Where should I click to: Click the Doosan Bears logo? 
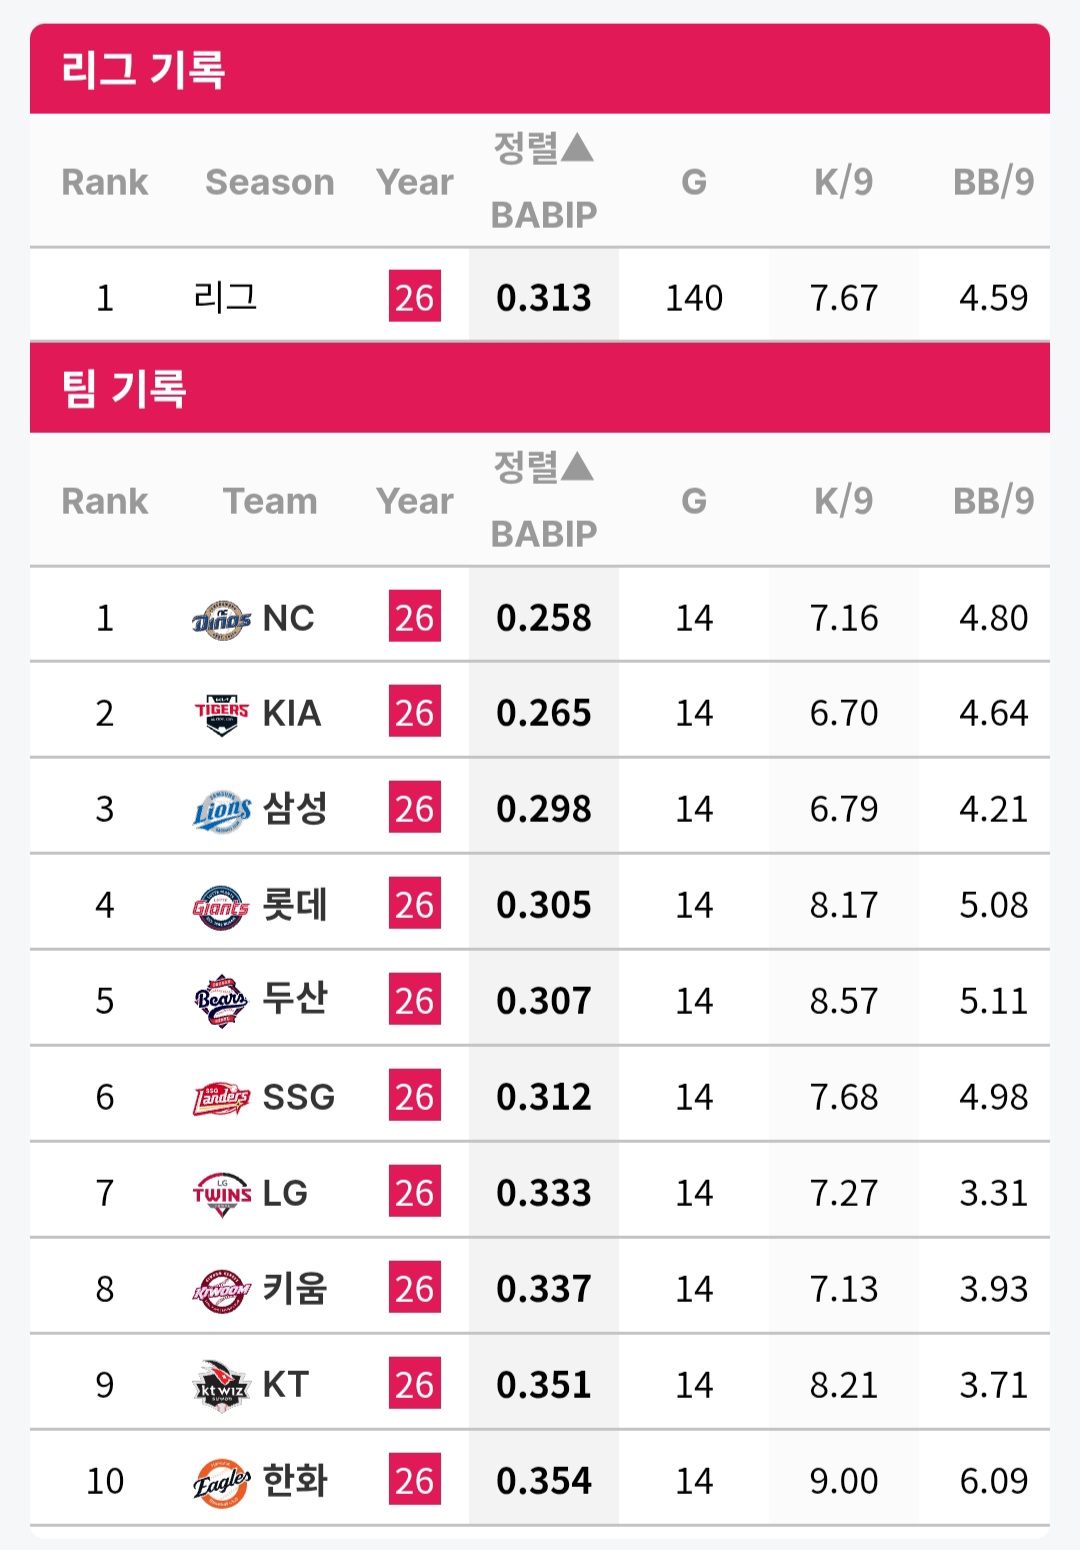click(221, 1001)
